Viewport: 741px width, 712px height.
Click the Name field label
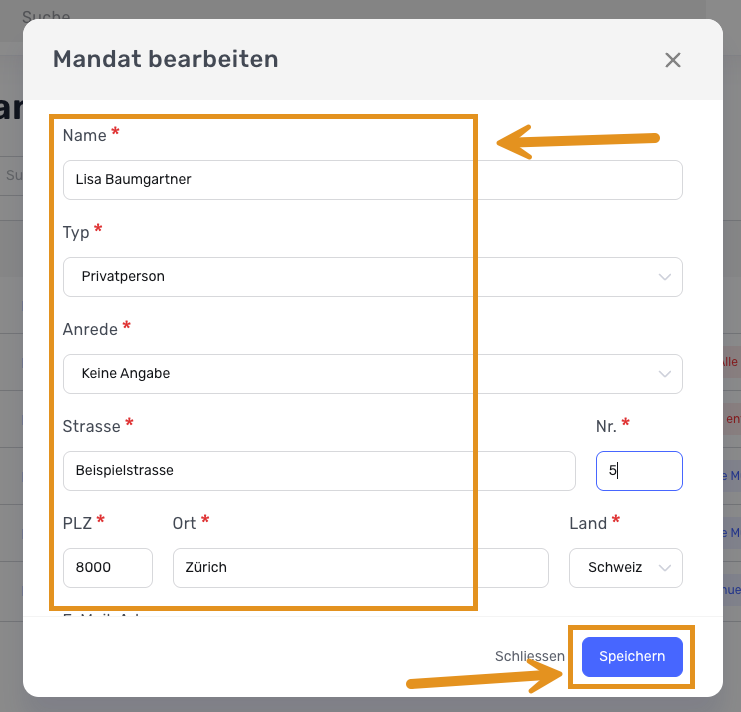(84, 135)
